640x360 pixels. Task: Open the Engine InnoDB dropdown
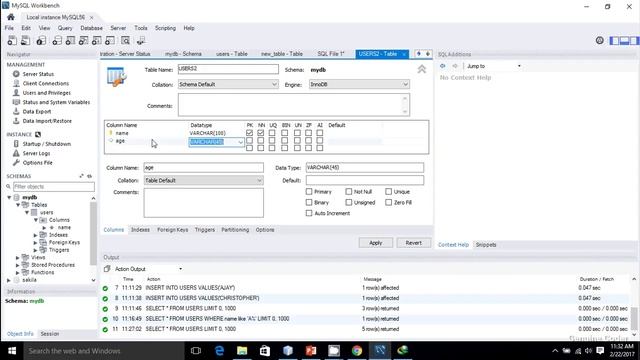[x=359, y=84]
